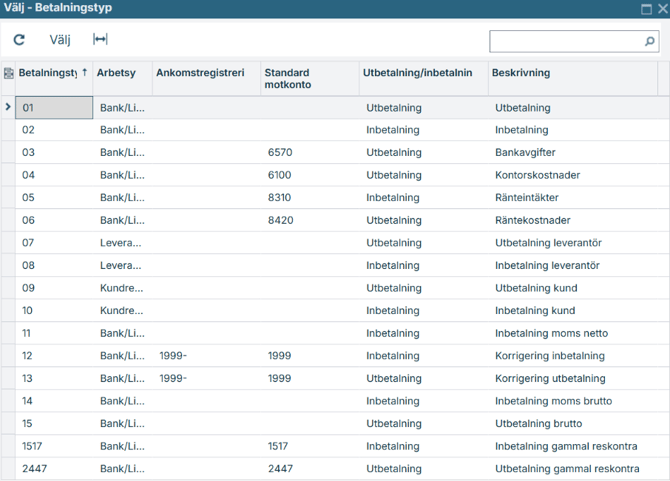Maximize the Välj - Betalningstyp window
Screen dimensions: 670x481
pos(646,8)
